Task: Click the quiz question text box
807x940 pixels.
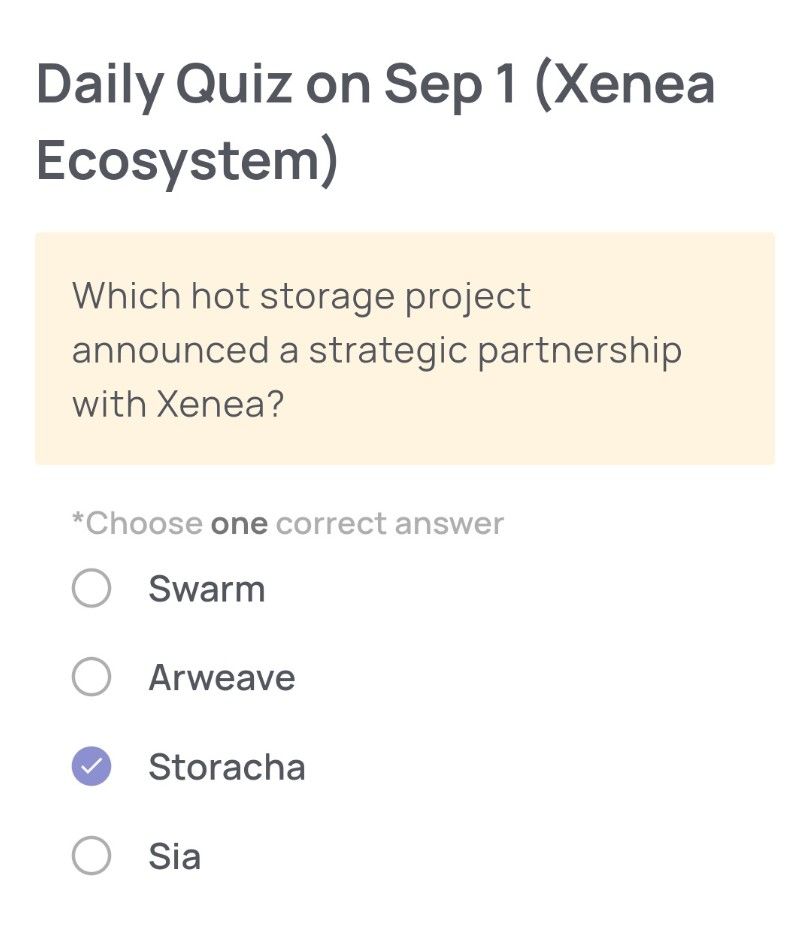Action: (403, 347)
